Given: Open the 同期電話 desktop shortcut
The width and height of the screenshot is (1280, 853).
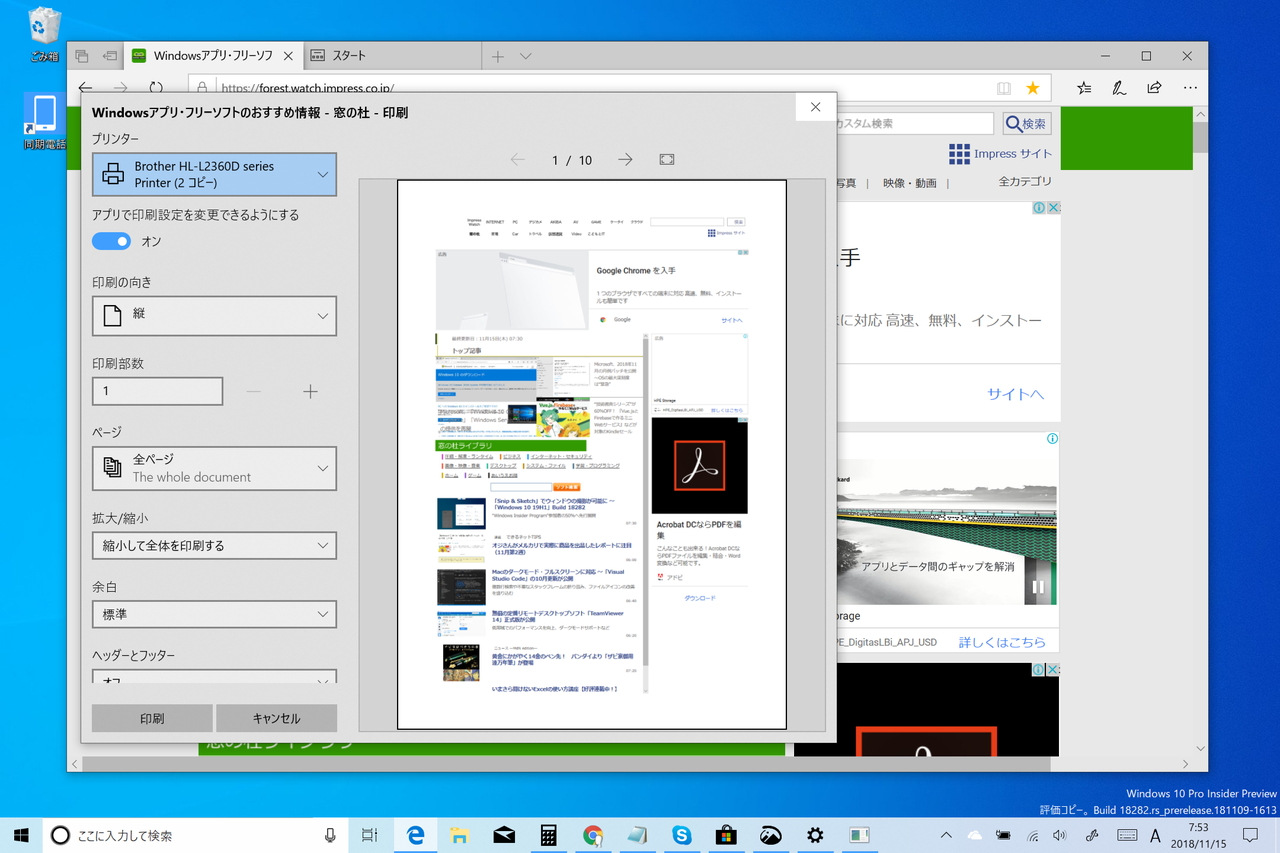Looking at the screenshot, I should pos(44,122).
